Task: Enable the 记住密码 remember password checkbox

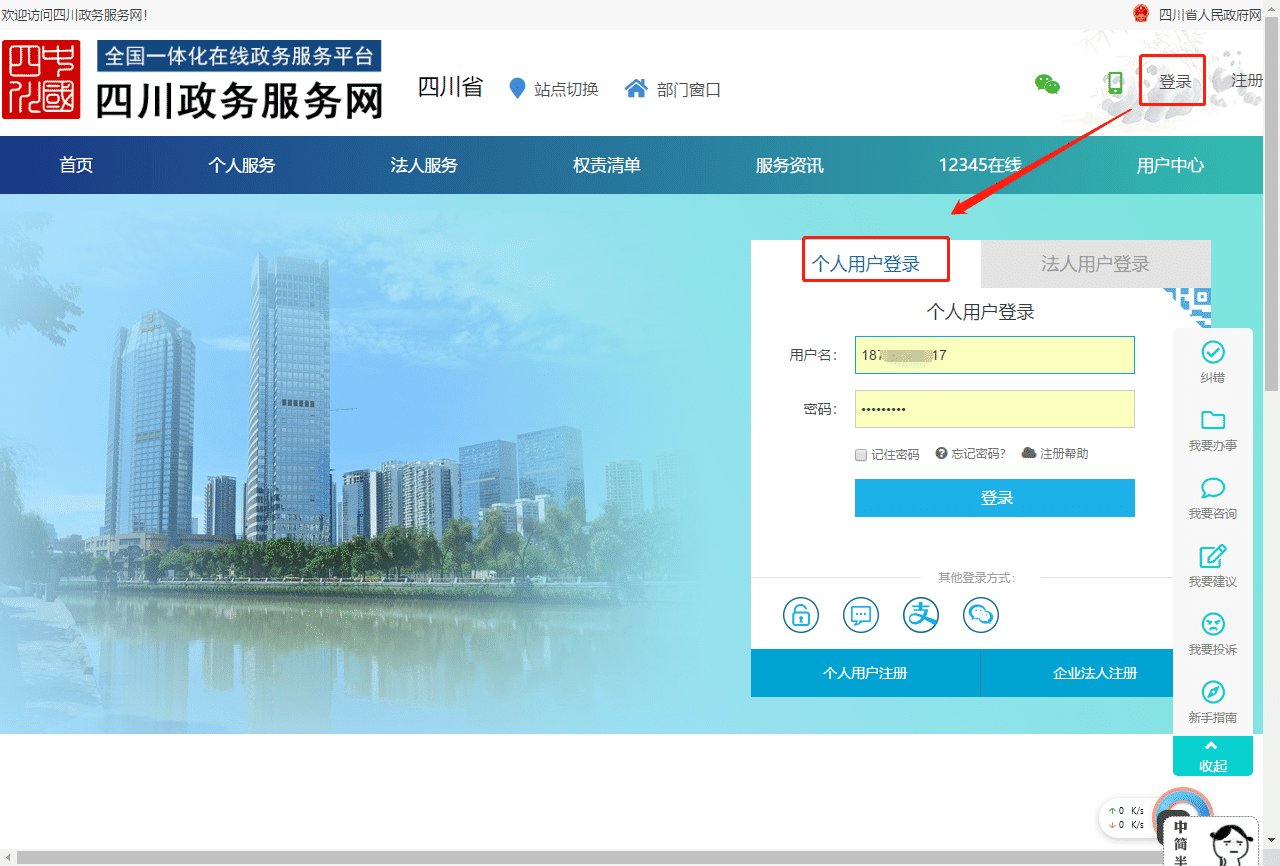Action: pos(860,454)
